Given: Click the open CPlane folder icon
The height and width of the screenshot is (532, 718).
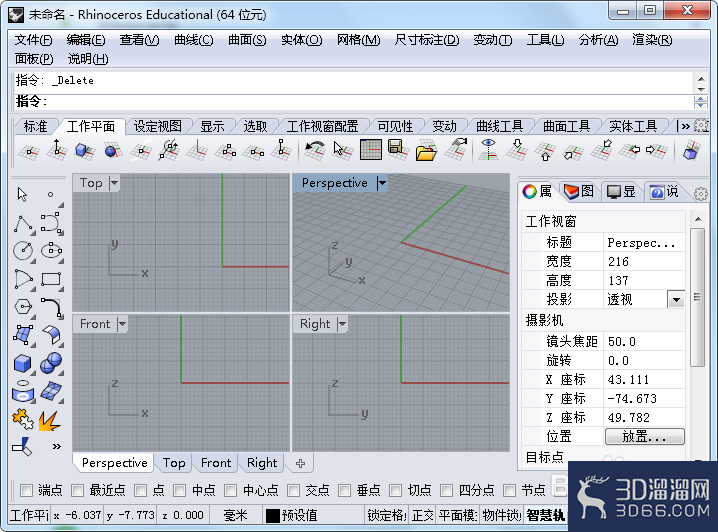Looking at the screenshot, I should point(426,150).
